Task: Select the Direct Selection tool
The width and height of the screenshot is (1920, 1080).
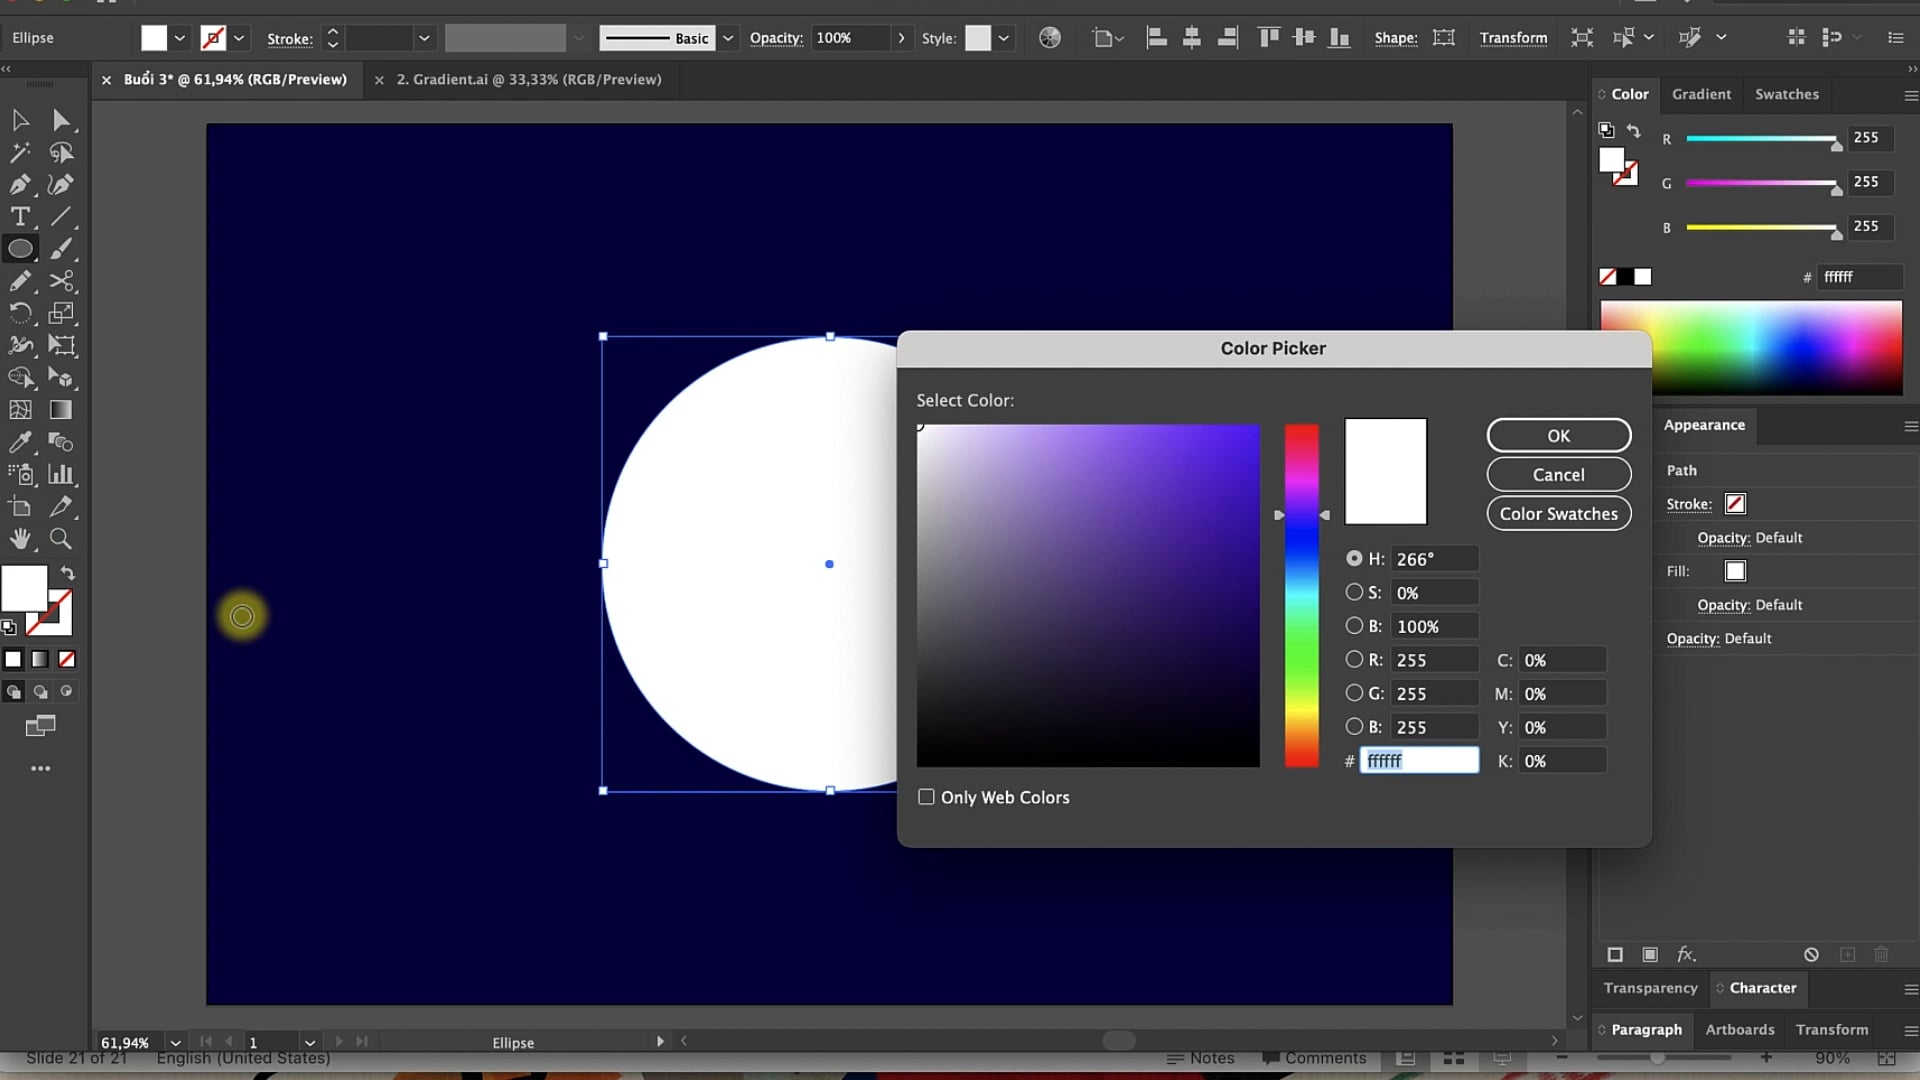Action: (61, 121)
